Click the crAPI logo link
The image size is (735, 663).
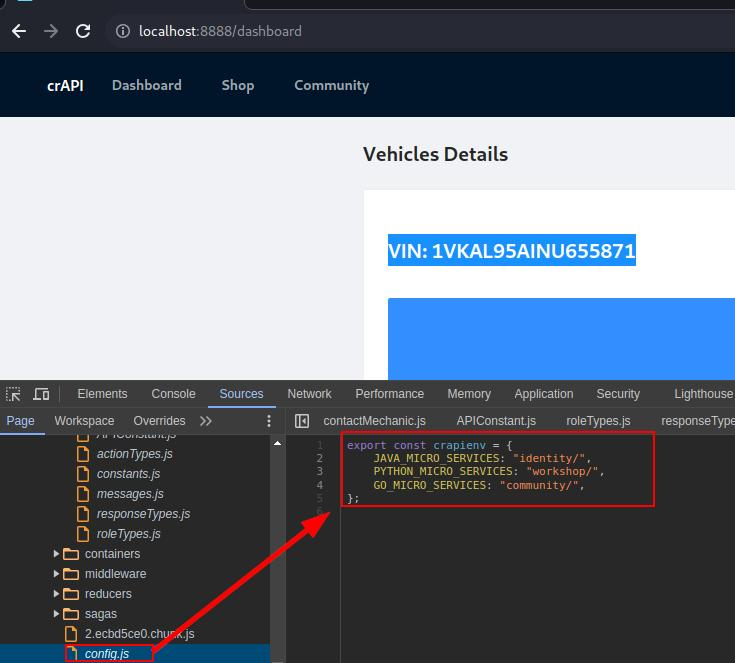pos(65,85)
